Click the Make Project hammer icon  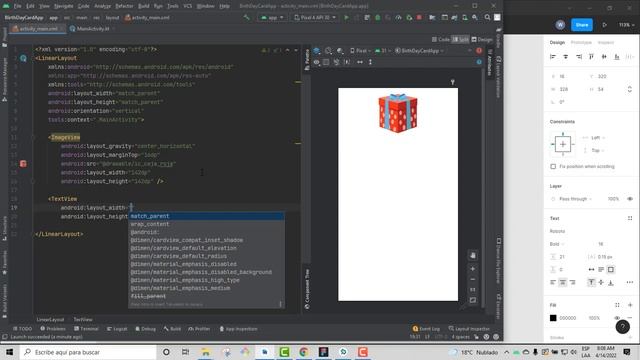(x=247, y=18)
